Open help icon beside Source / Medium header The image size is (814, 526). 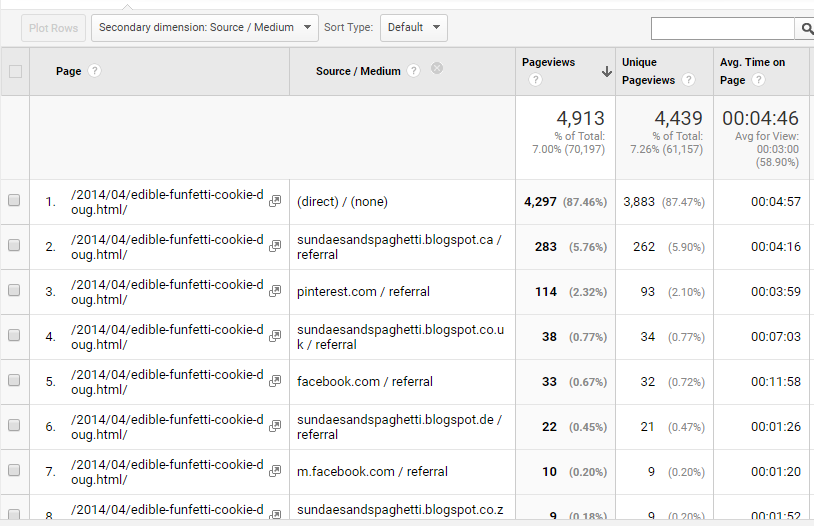tap(414, 71)
